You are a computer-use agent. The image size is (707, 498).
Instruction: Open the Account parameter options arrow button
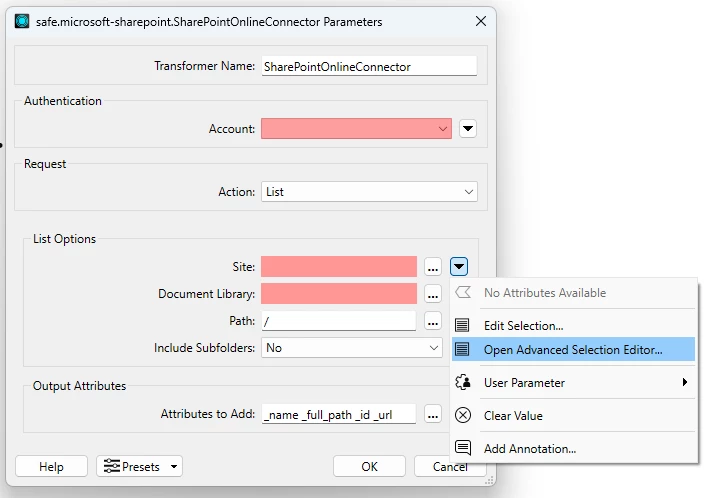coord(468,129)
